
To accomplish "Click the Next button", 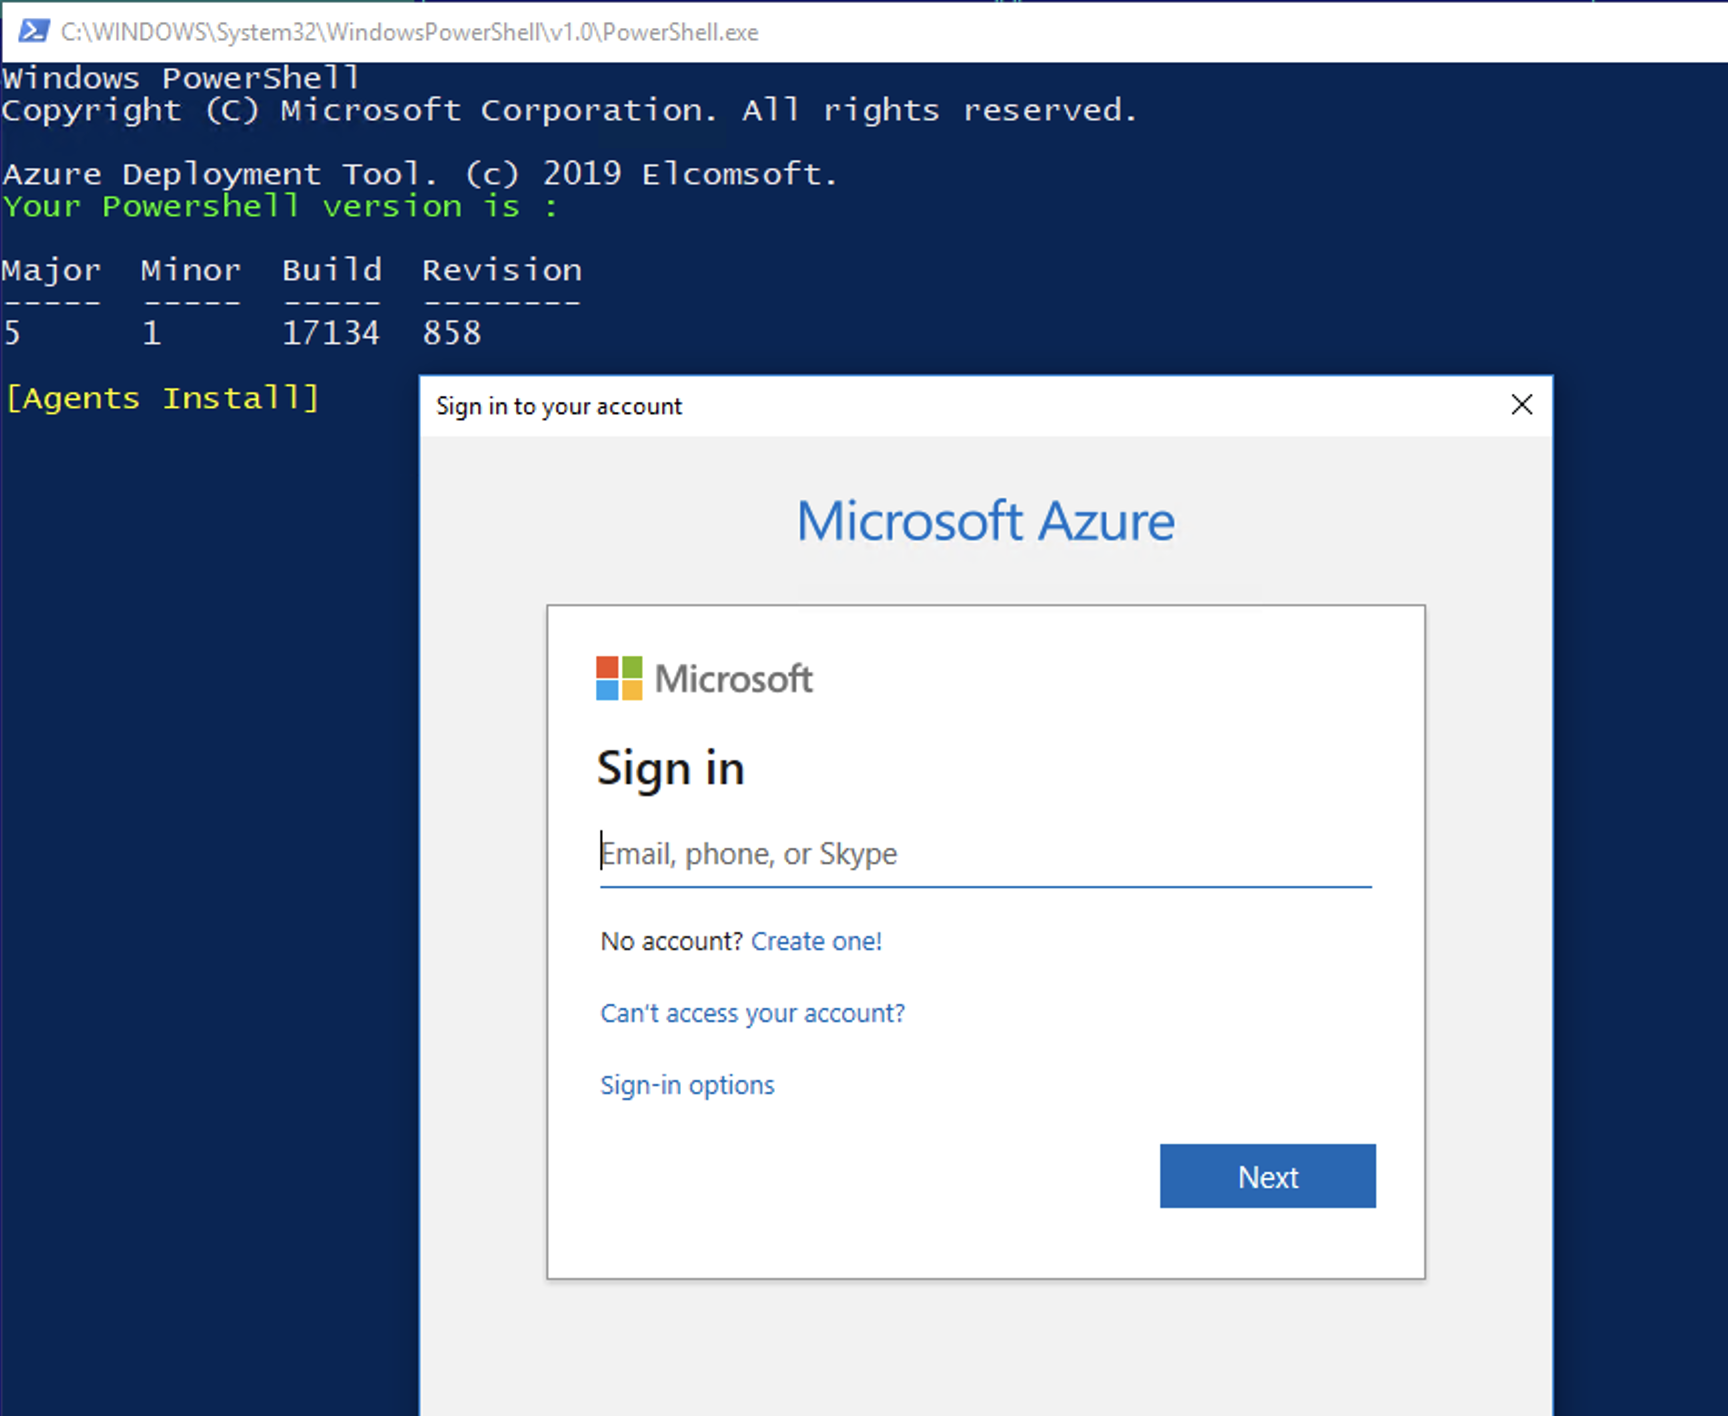I will coord(1267,1176).
